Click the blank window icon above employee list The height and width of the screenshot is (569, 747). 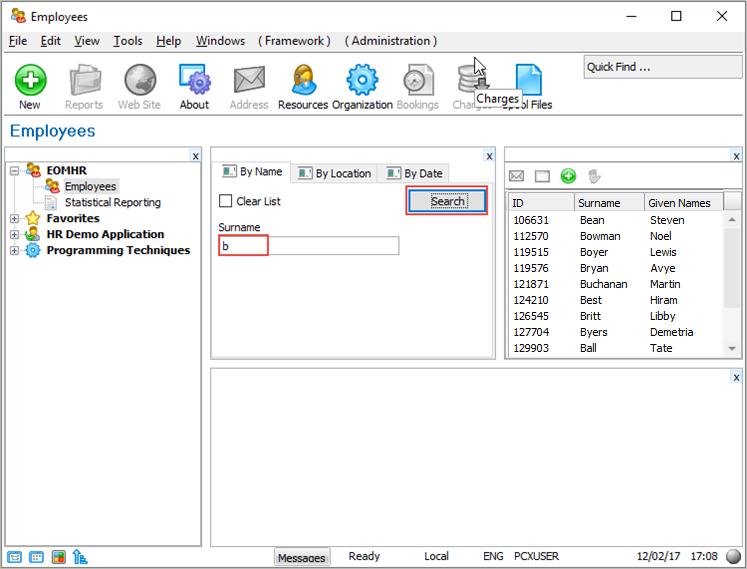(542, 176)
